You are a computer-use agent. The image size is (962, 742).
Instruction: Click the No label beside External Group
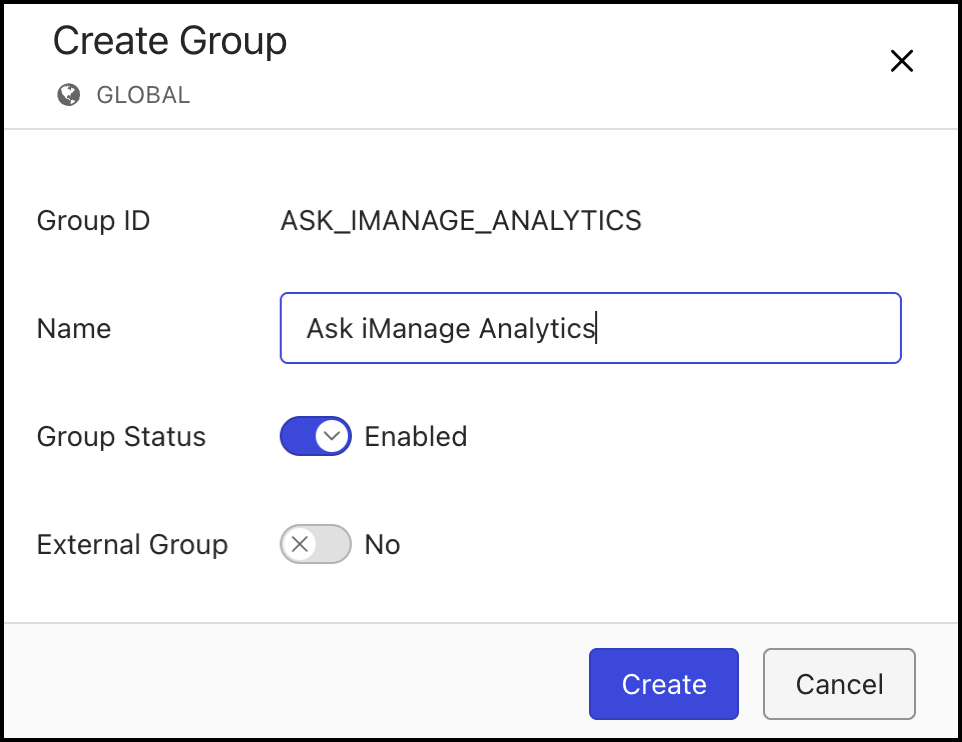point(382,545)
